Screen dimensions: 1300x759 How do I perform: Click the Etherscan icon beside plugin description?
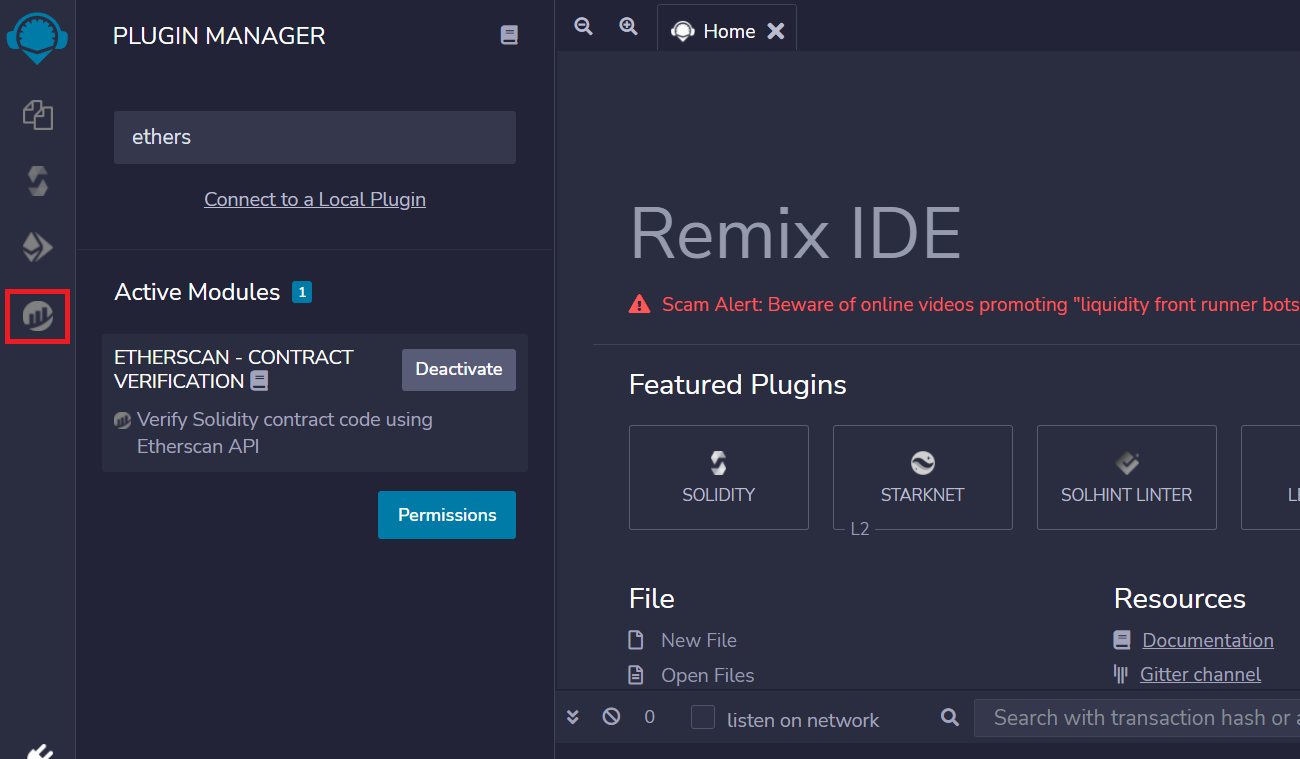[x=123, y=420]
